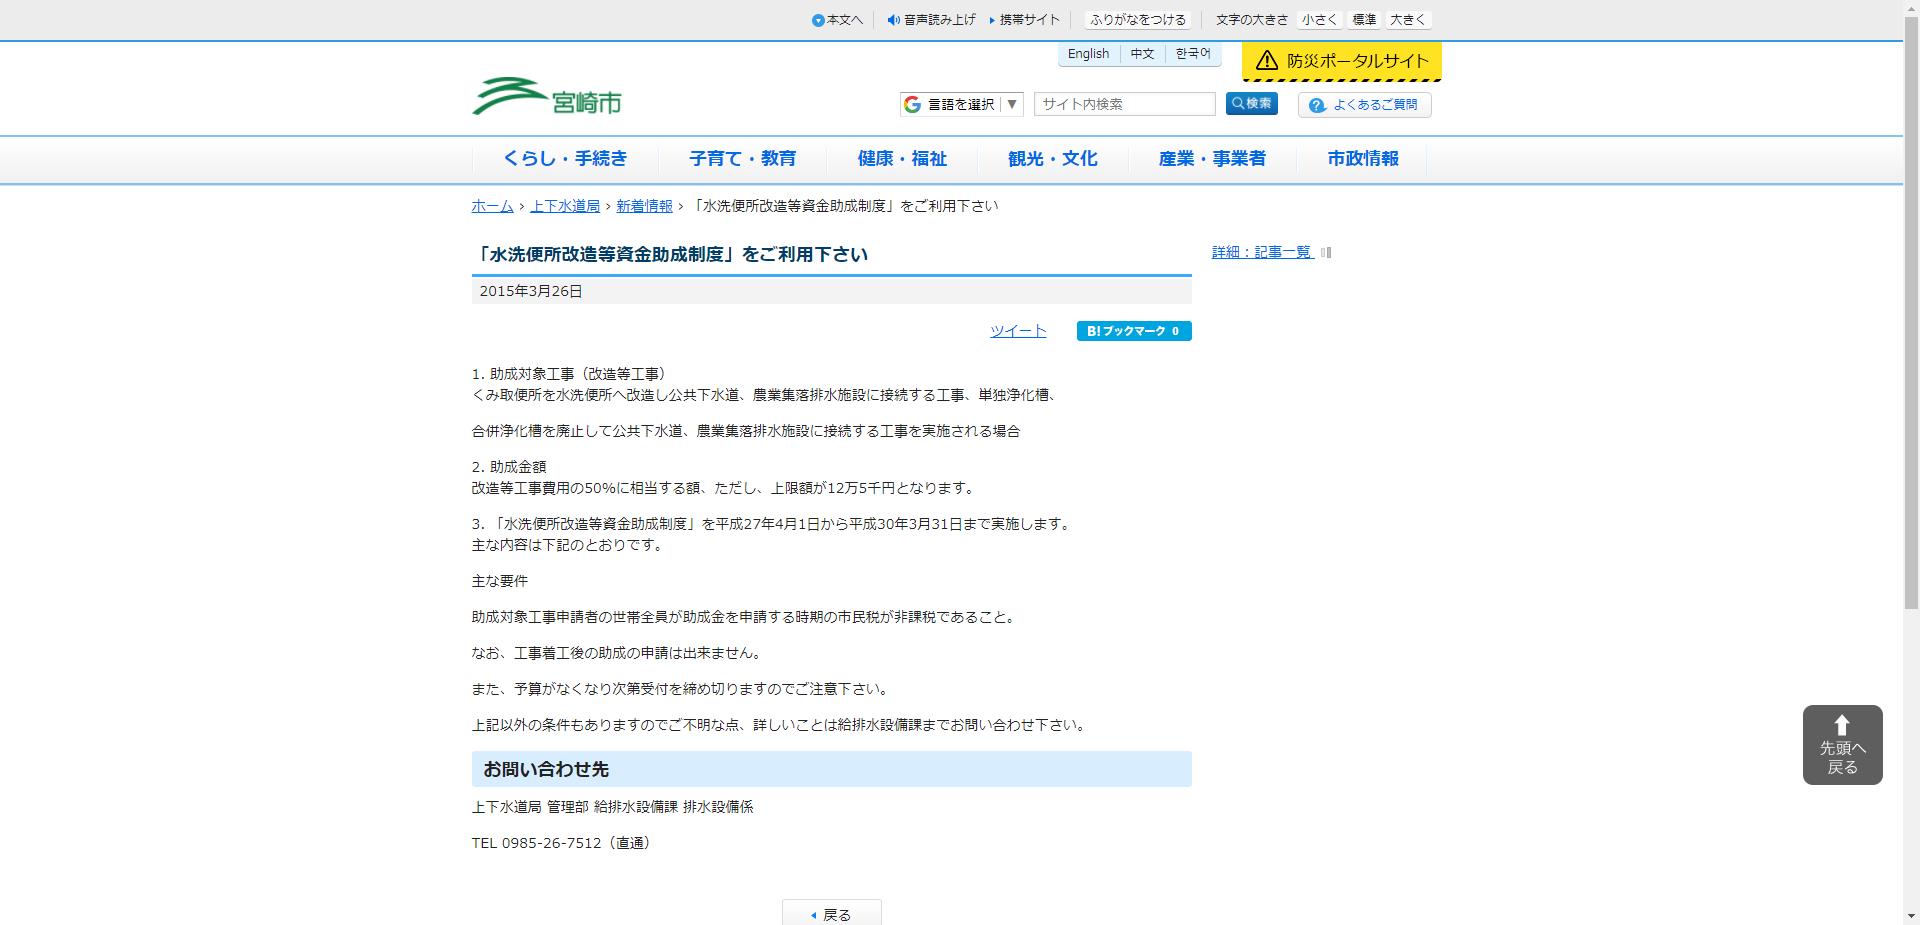Image resolution: width=1920 pixels, height=925 pixels.
Task: Open the 市政情報 navigation menu
Action: [1362, 158]
